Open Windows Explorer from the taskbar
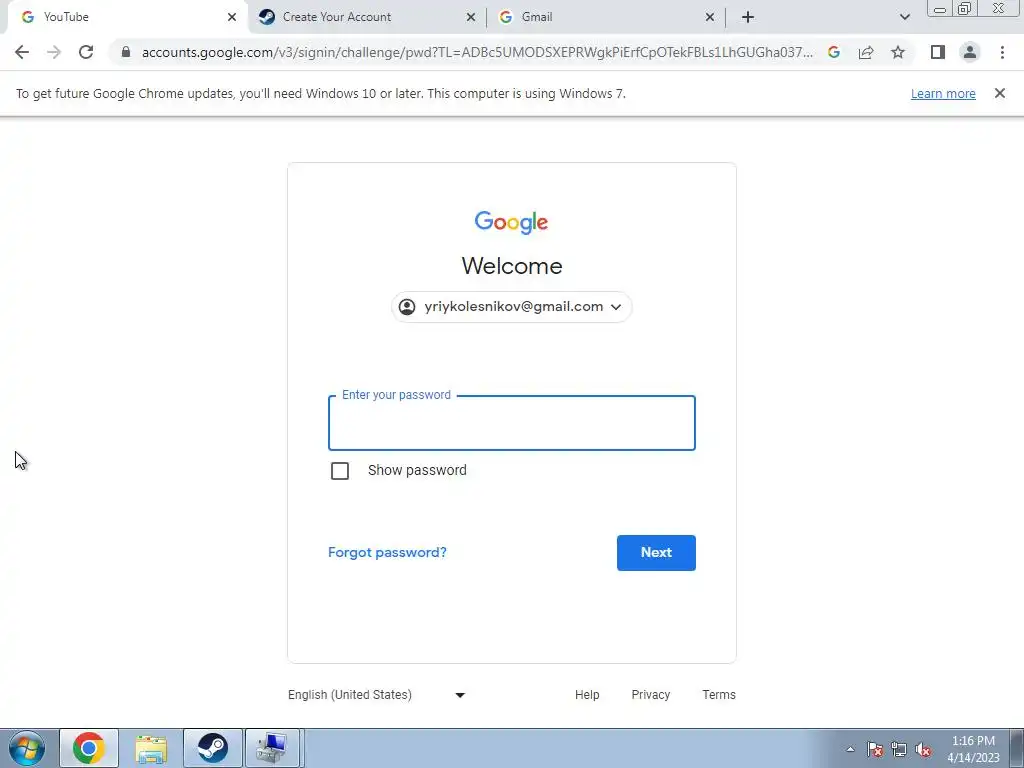 (151, 748)
